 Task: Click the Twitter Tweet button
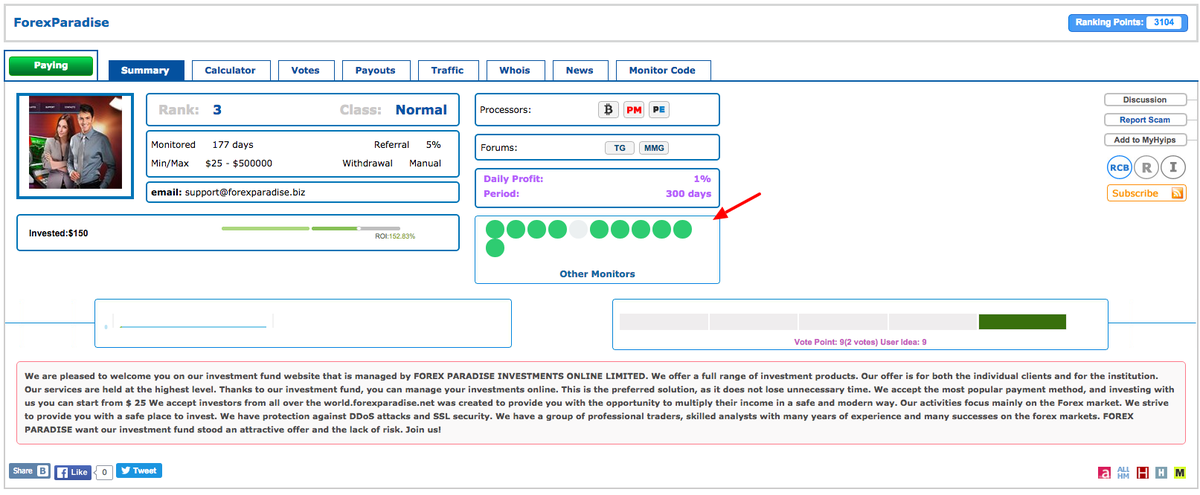point(139,470)
